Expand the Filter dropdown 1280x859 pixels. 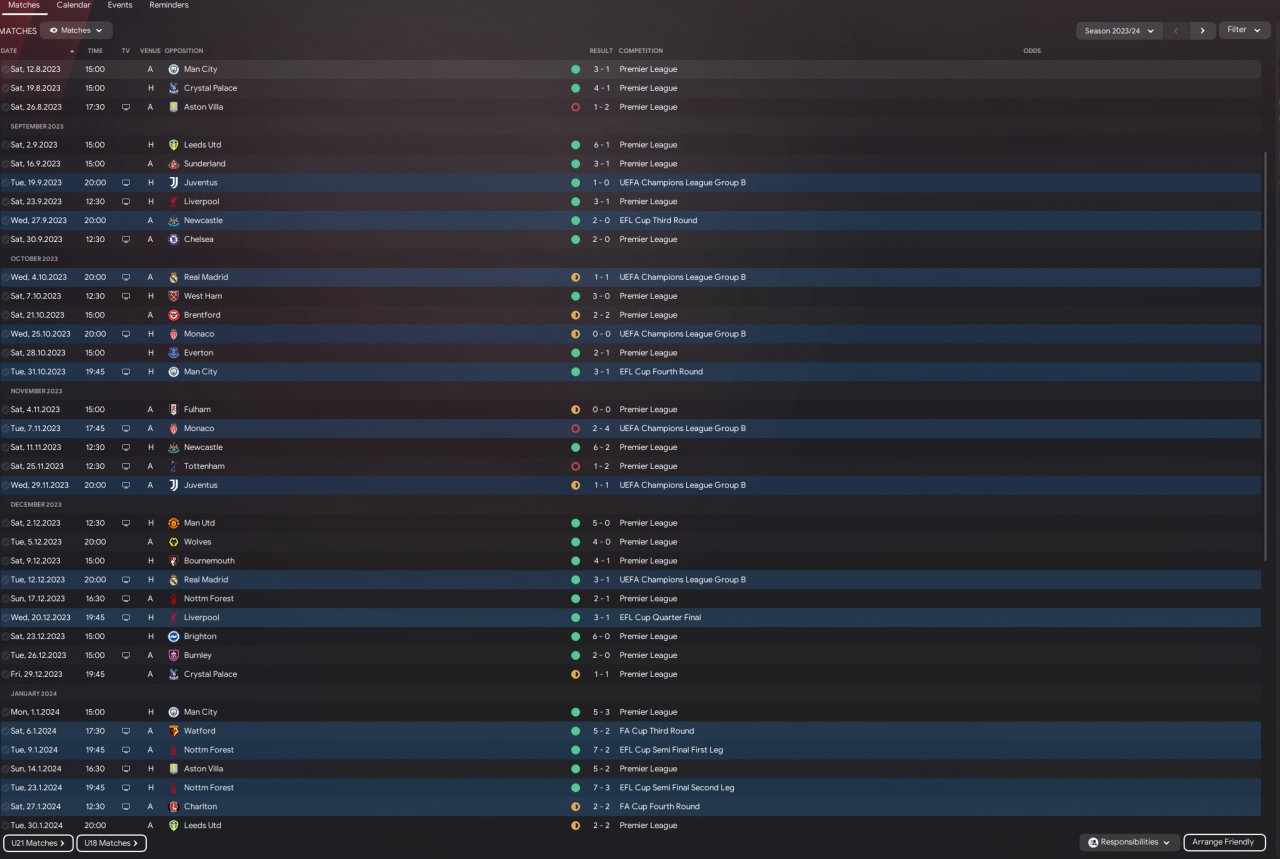pos(1244,30)
